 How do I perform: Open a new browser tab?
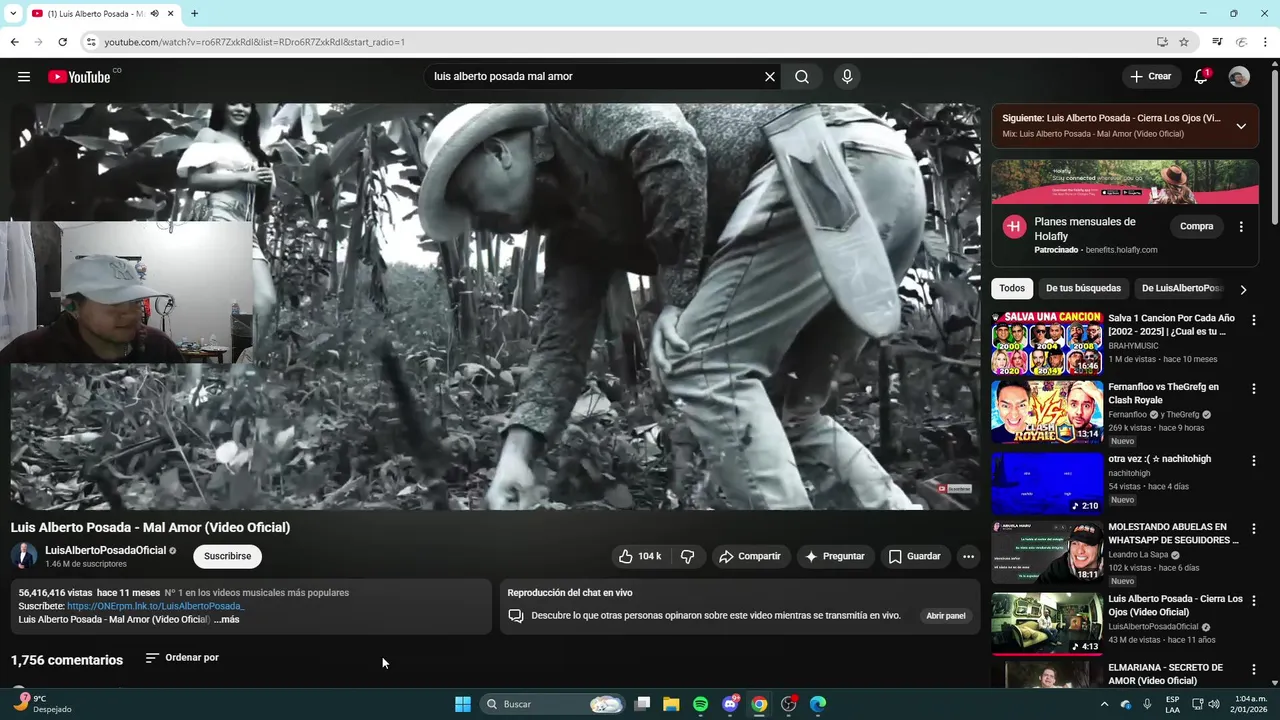(194, 14)
